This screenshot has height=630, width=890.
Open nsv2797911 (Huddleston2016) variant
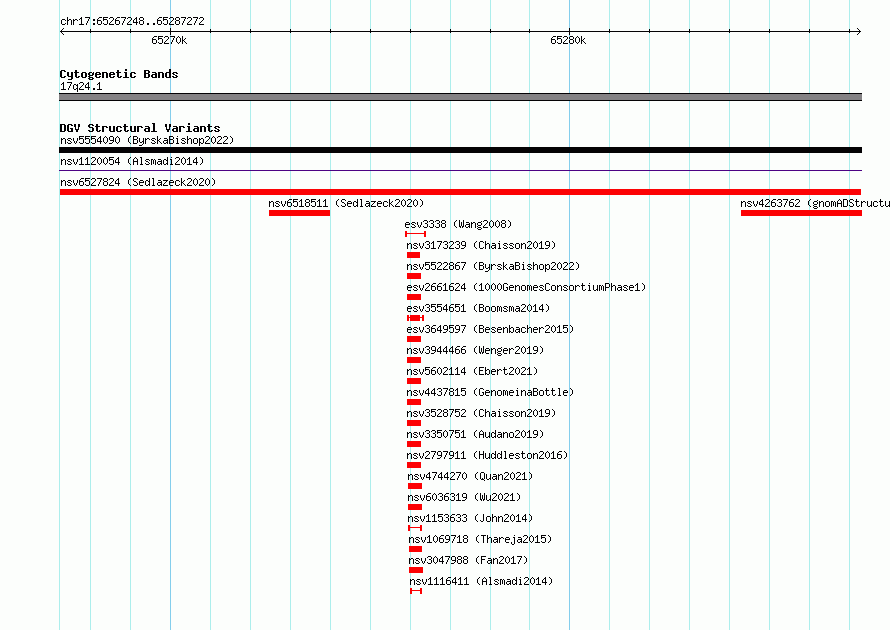(488, 455)
